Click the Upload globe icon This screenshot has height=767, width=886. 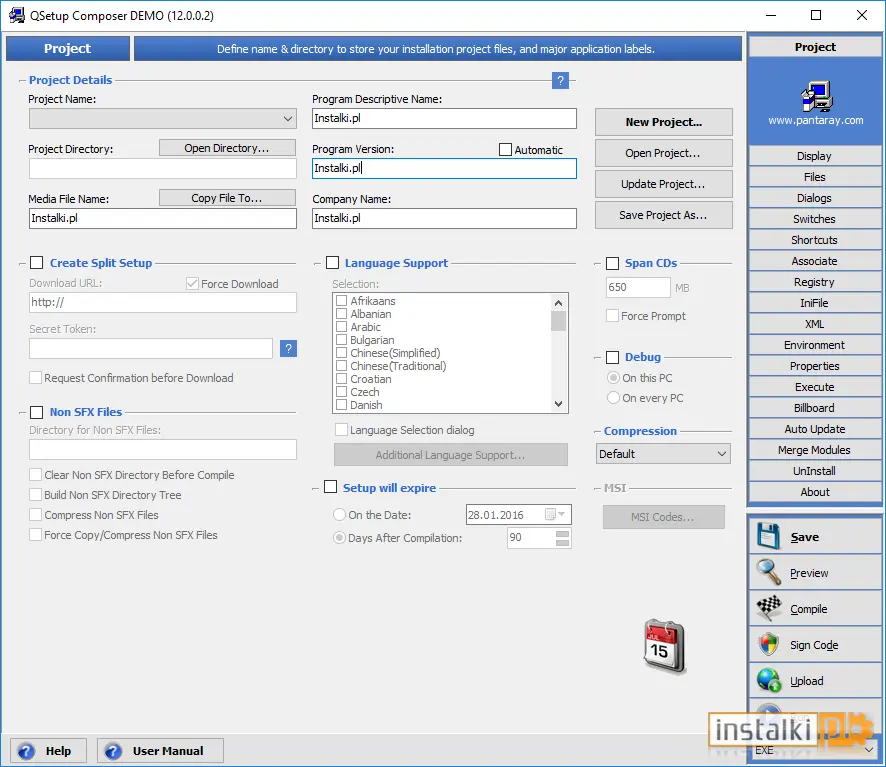click(x=769, y=680)
